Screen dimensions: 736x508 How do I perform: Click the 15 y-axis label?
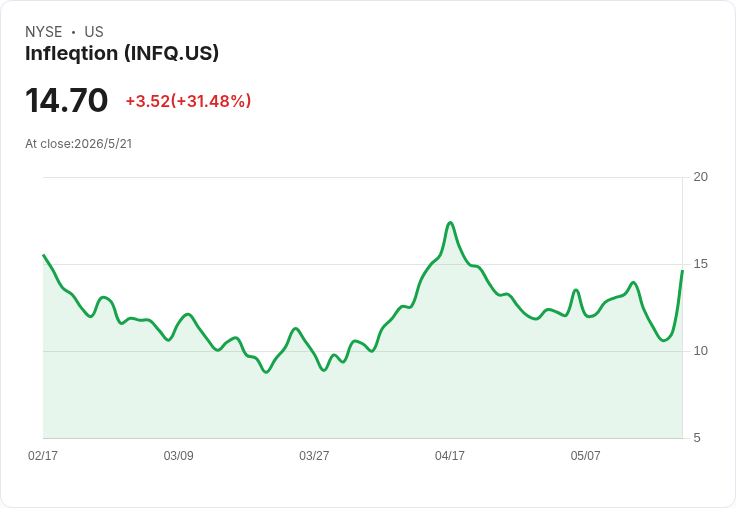pyautogui.click(x=700, y=264)
